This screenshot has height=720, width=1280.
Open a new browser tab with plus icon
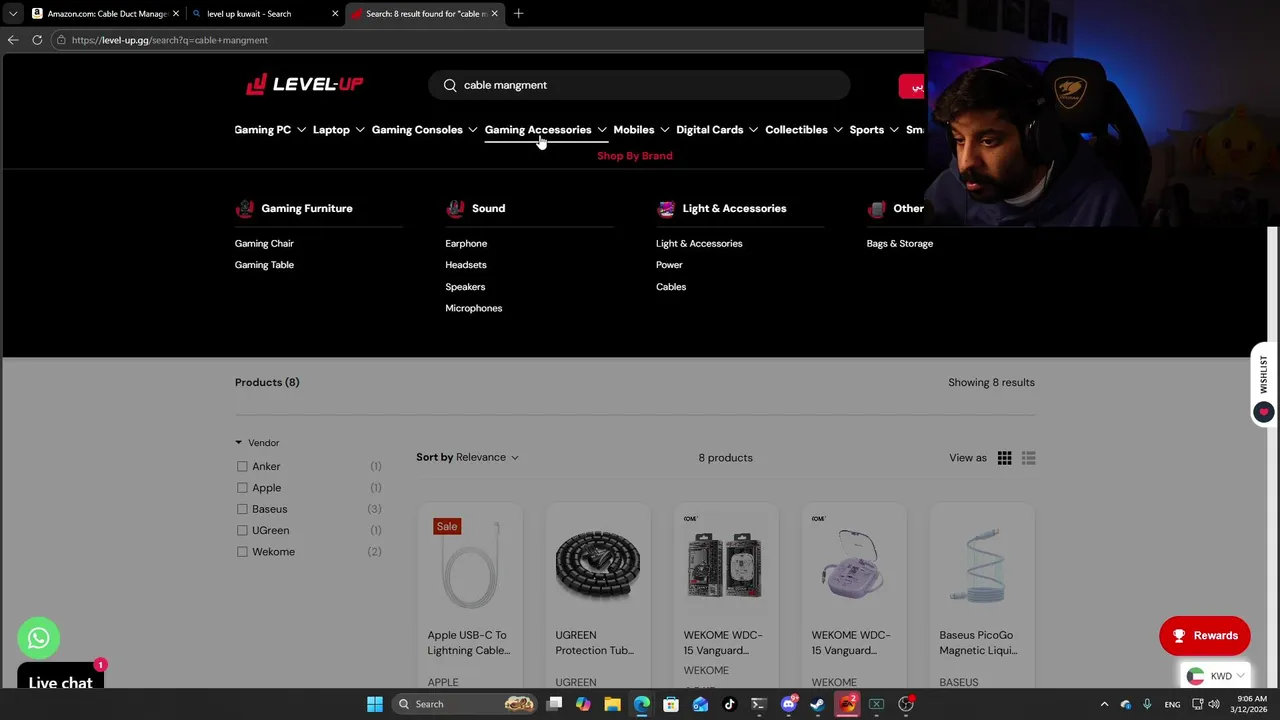pyautogui.click(x=518, y=14)
